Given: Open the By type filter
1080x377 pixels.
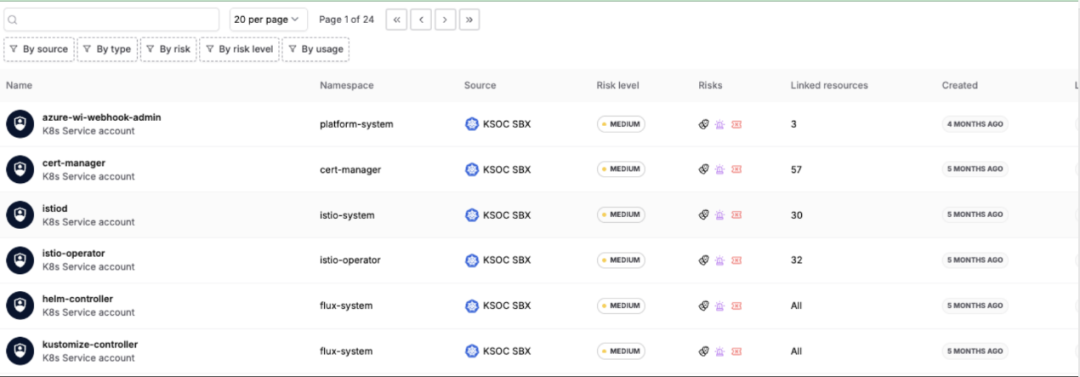Looking at the screenshot, I should (107, 50).
